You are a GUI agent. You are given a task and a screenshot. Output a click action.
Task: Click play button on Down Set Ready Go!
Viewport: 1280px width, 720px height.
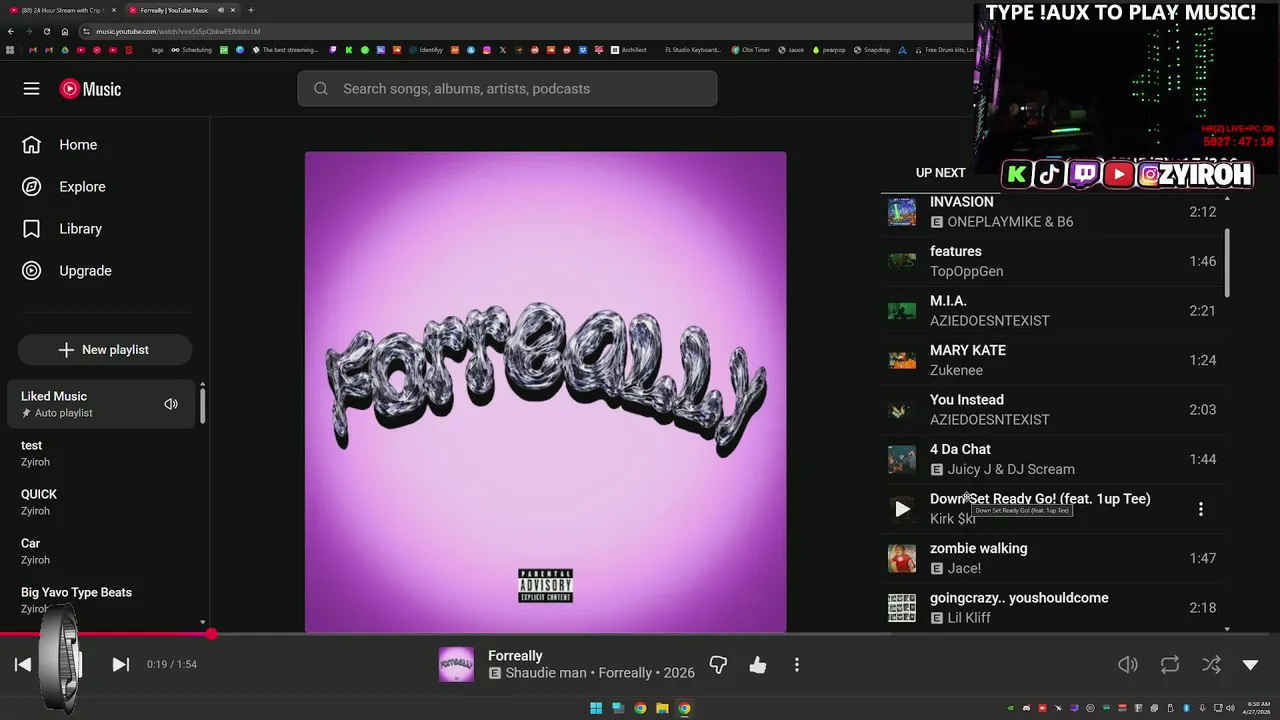pyautogui.click(x=902, y=509)
